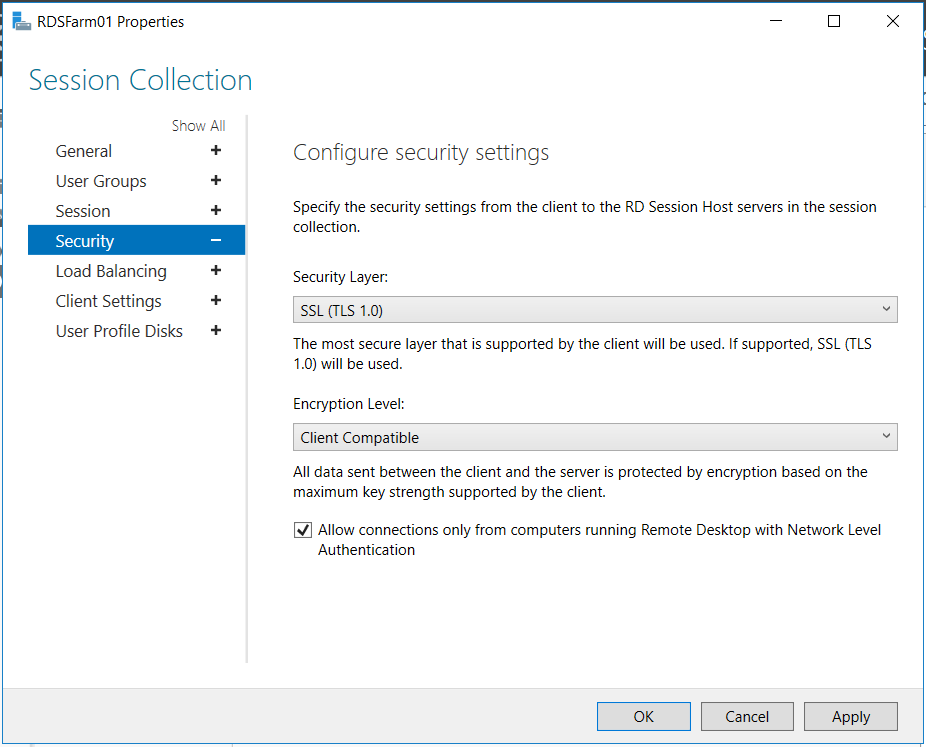
Task: Toggle Network Level Authentication checkbox
Action: (x=303, y=530)
